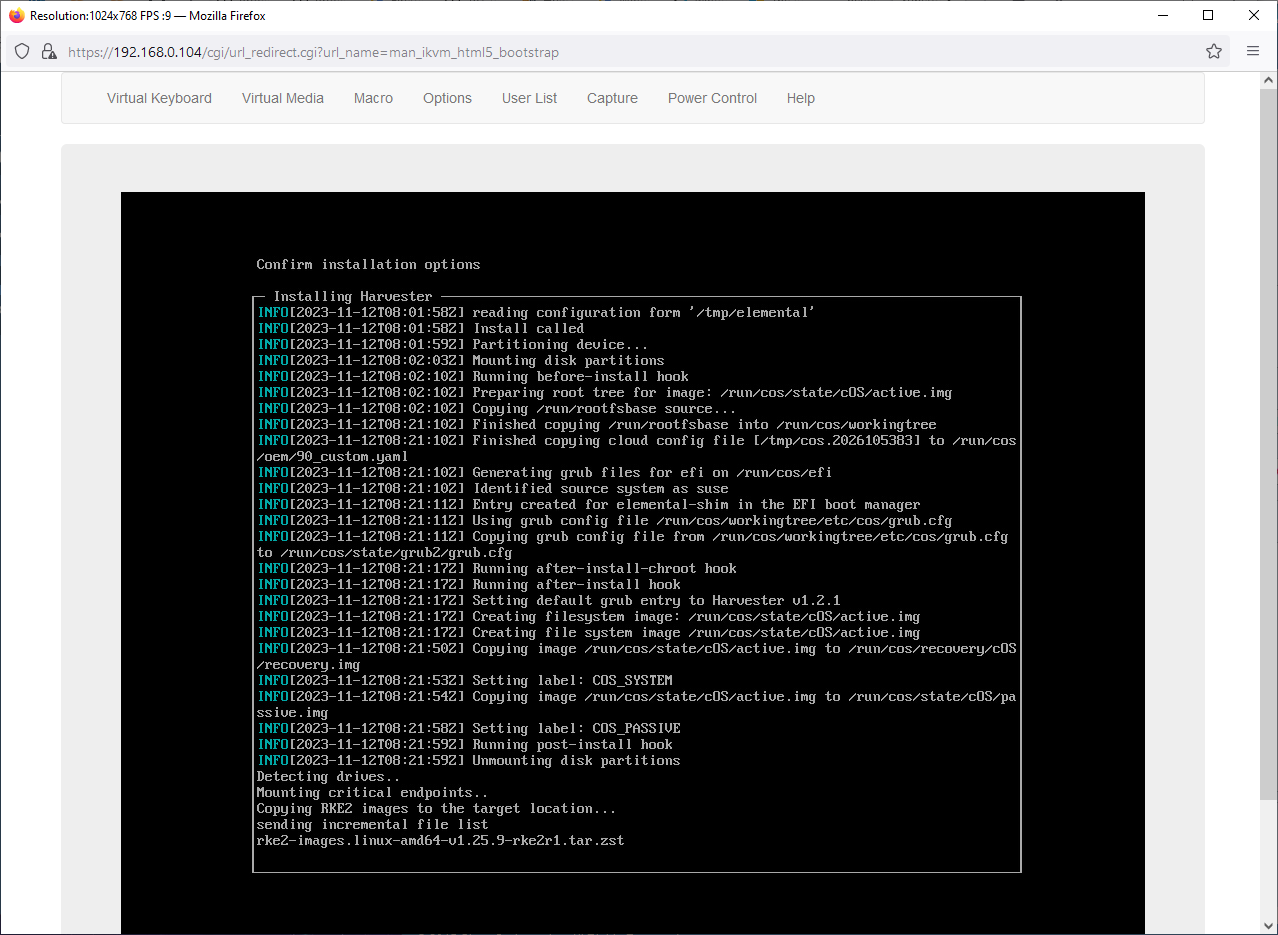Open the Power Control menu
This screenshot has width=1278, height=935.
point(712,98)
